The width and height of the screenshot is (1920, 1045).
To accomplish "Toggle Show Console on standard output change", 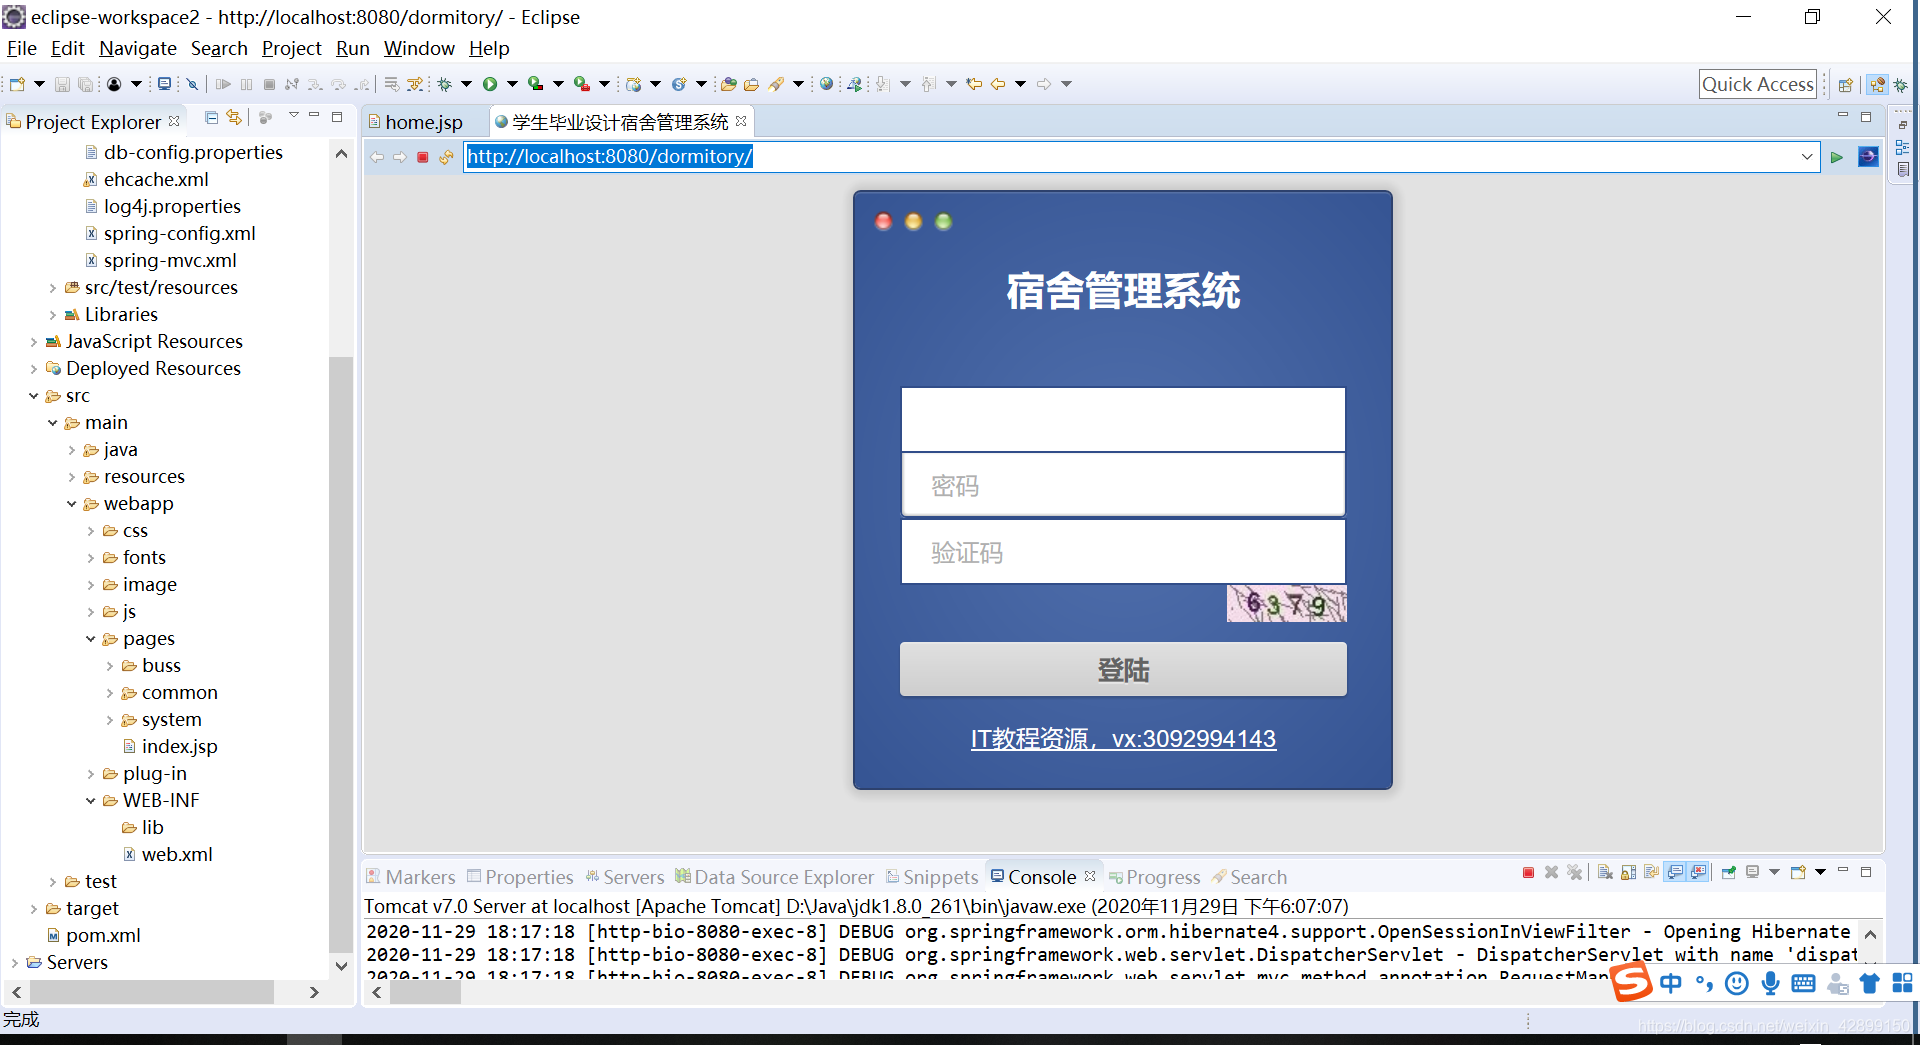I will pos(1674,872).
